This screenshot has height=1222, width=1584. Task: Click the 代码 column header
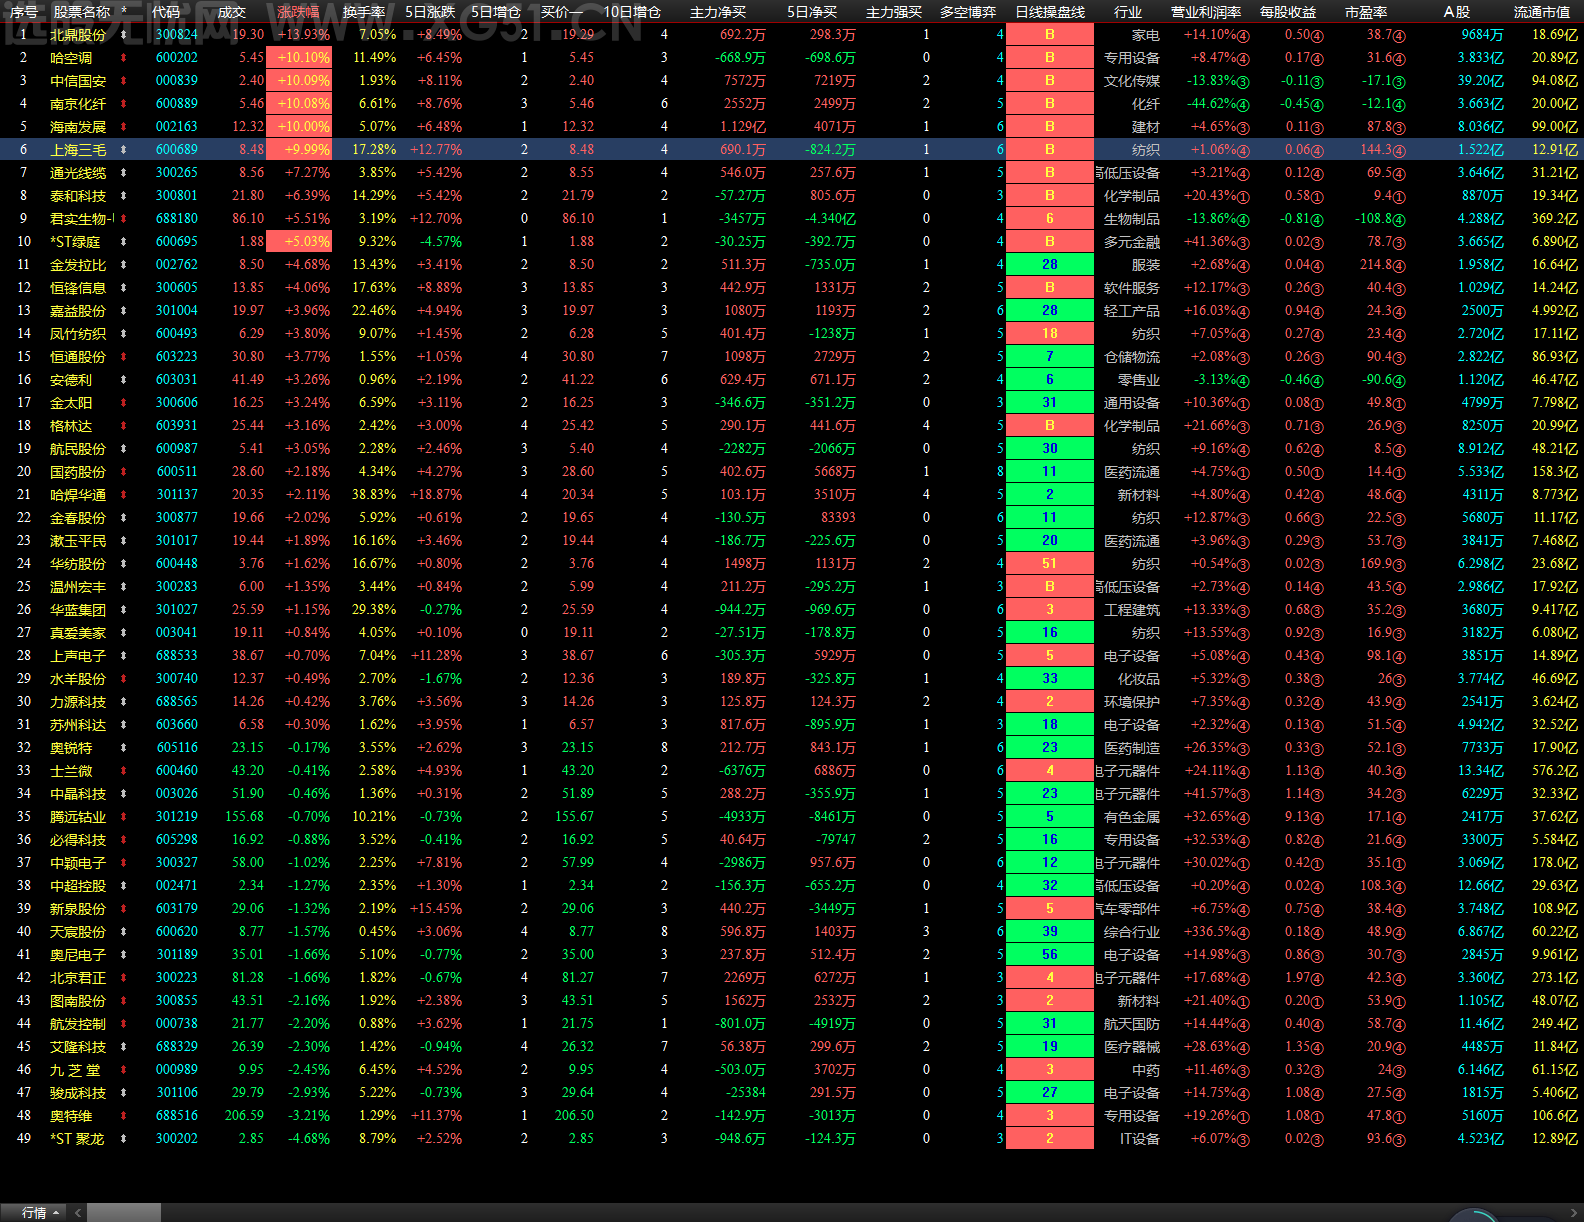click(166, 12)
